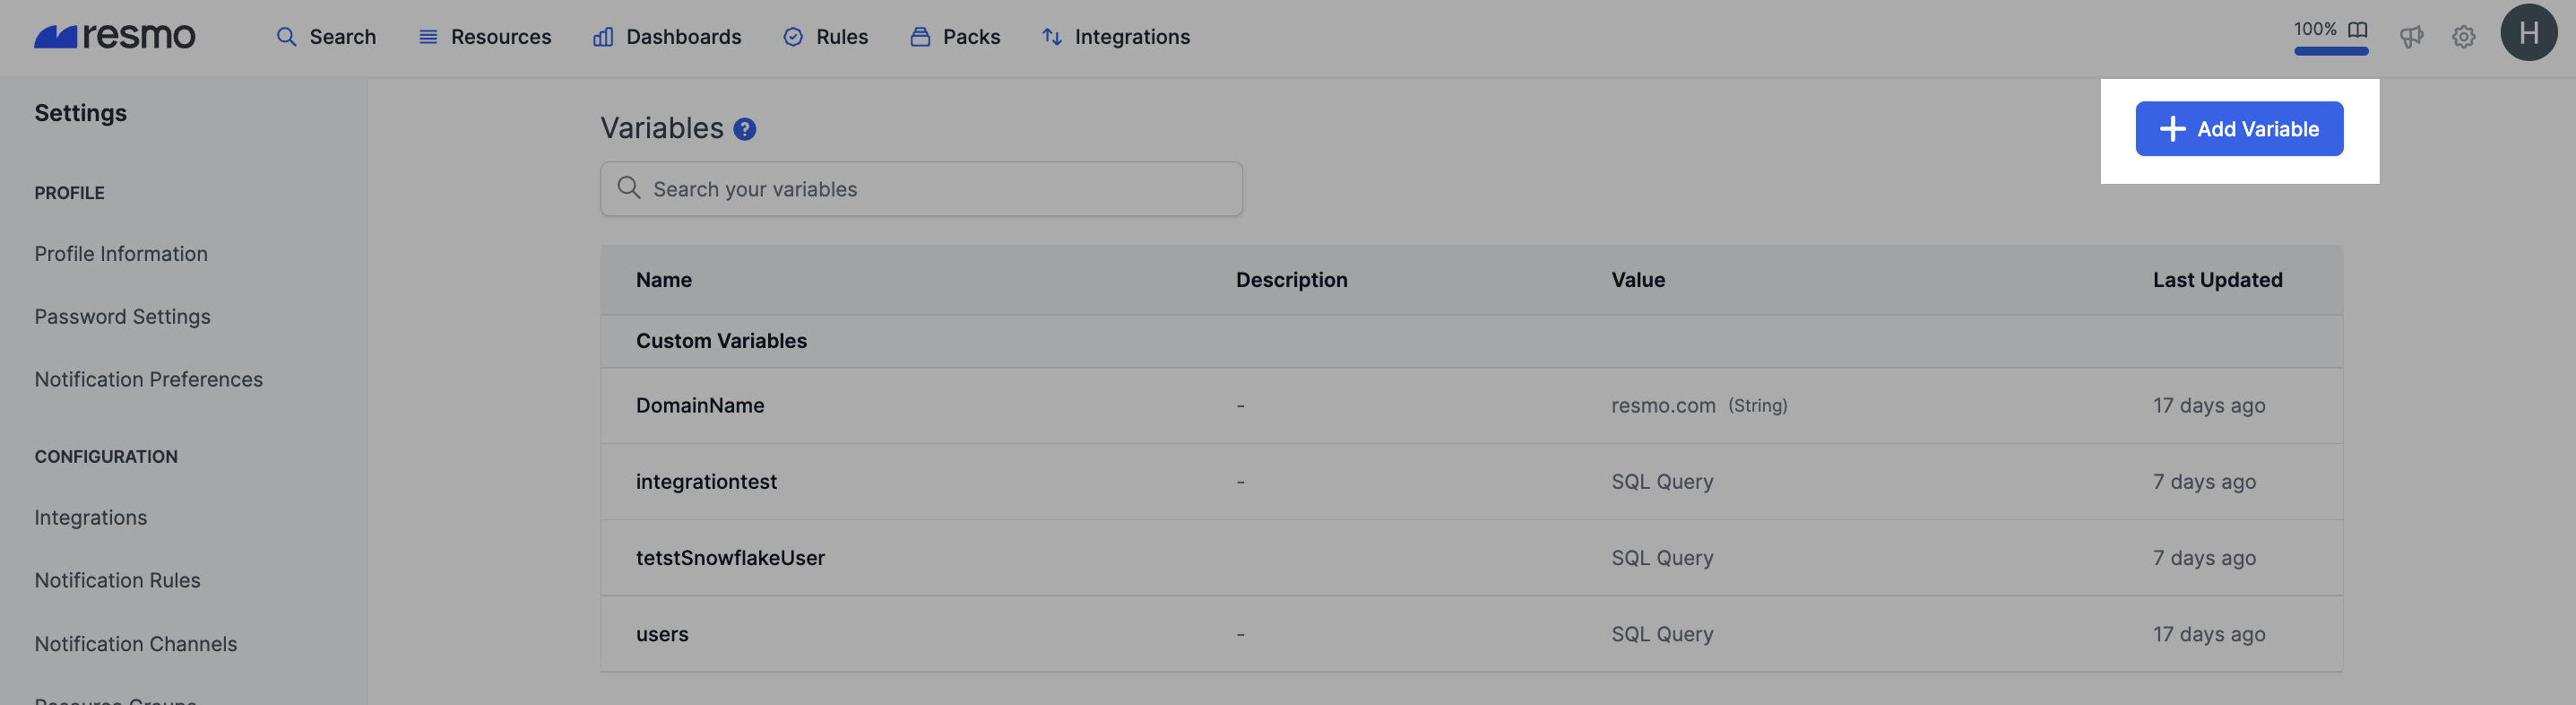
Task: Open Password Settings in the sidebar
Action: tap(122, 317)
